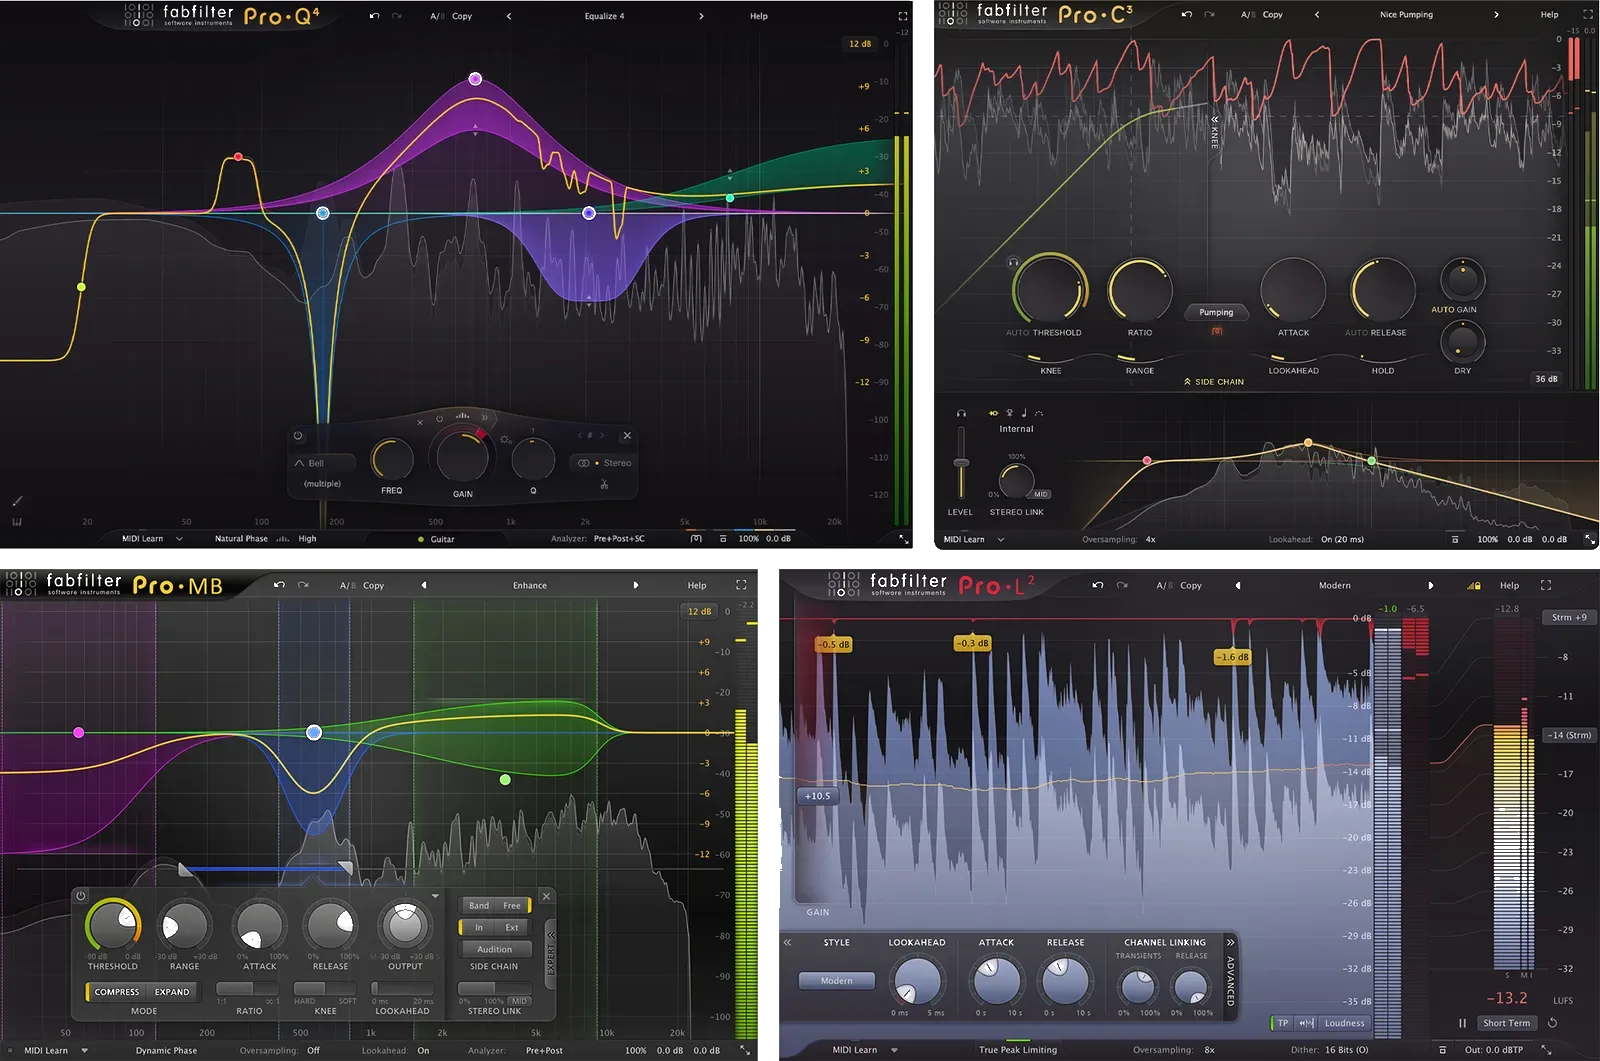Image resolution: width=1600 pixels, height=1061 pixels.
Task: Switch the Pro-MB side chain to Ext
Action: [x=512, y=927]
